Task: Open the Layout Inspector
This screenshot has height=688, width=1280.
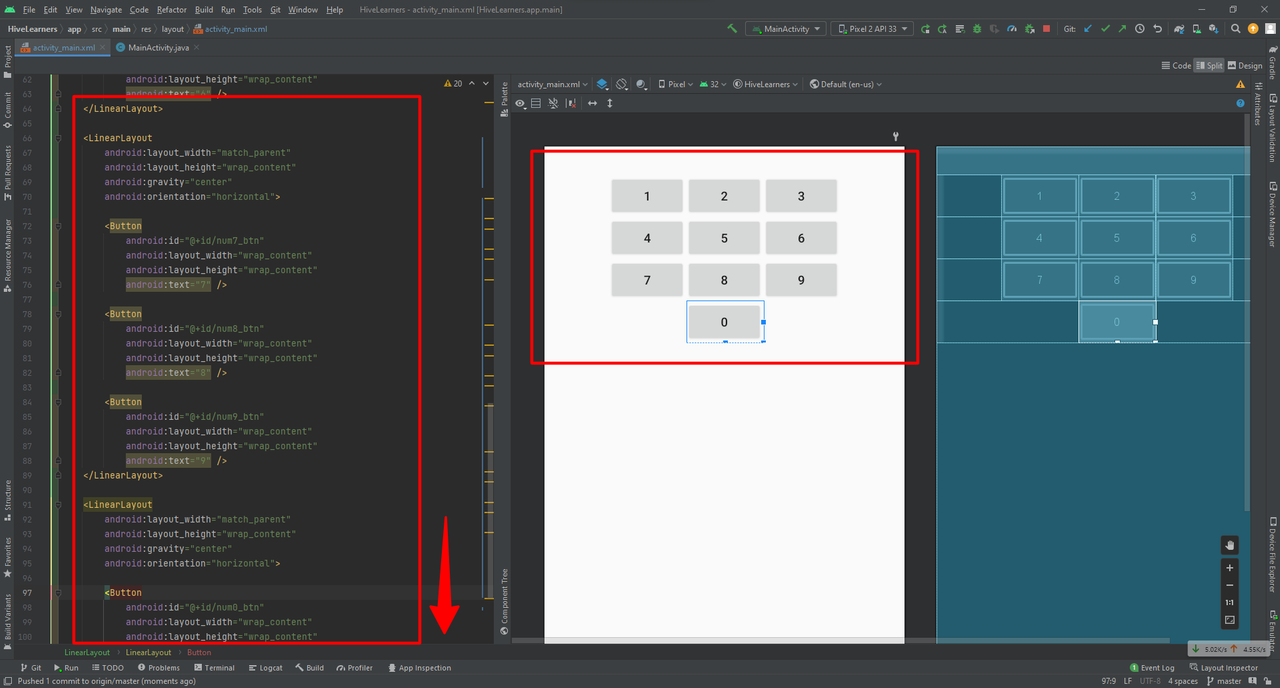Action: tap(1223, 667)
